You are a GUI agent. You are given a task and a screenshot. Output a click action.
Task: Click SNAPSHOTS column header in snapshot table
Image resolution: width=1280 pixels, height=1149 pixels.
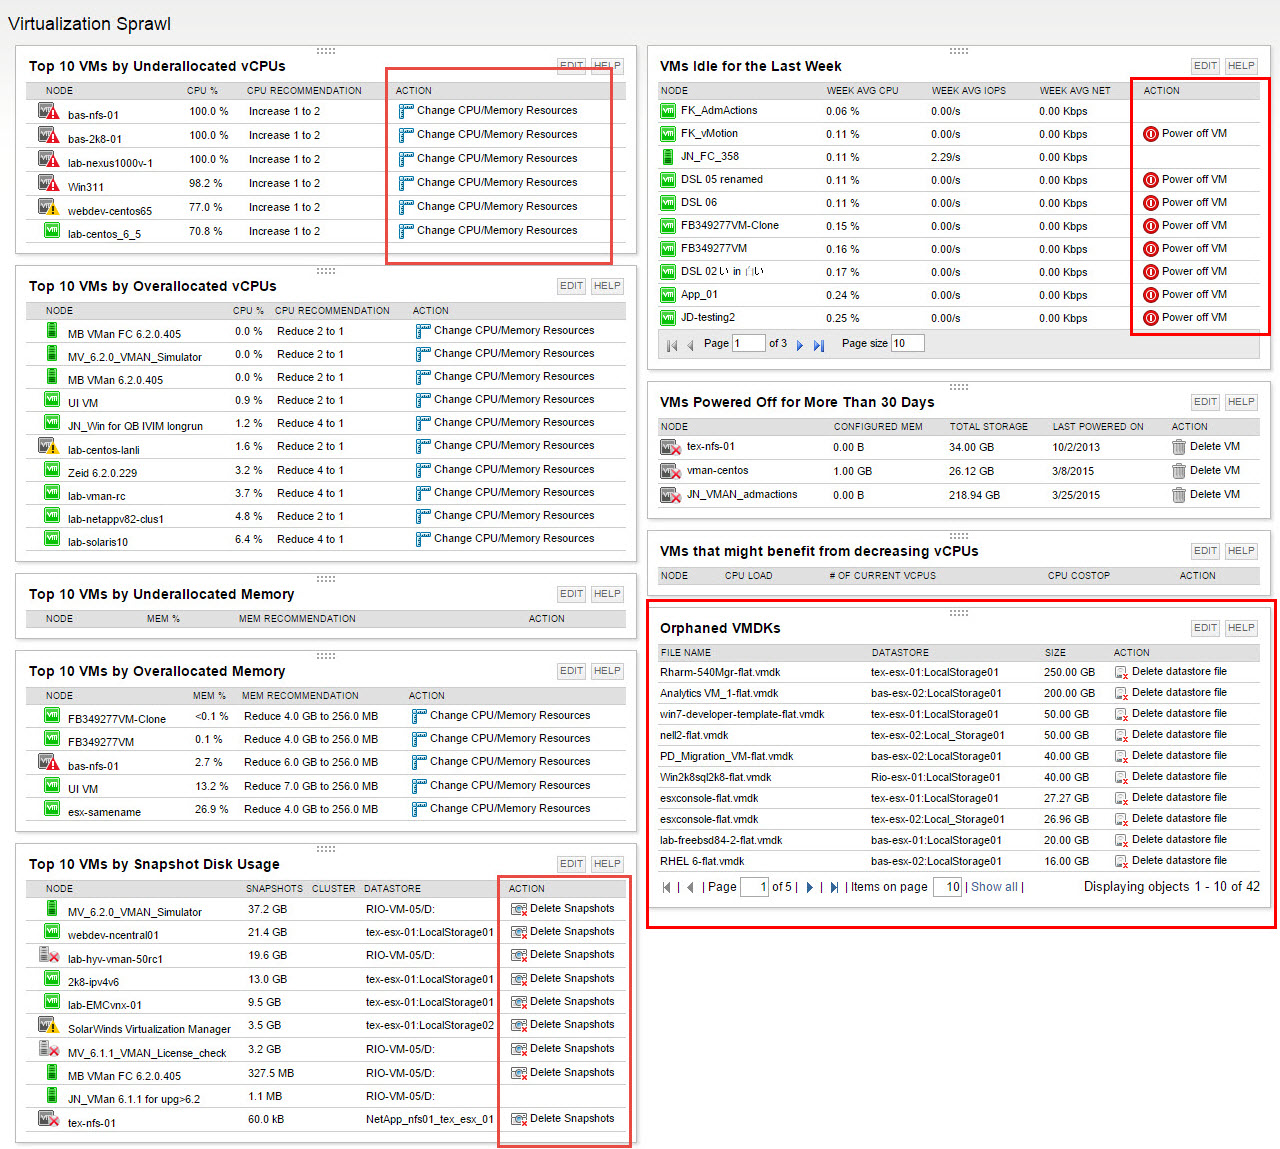tap(274, 889)
